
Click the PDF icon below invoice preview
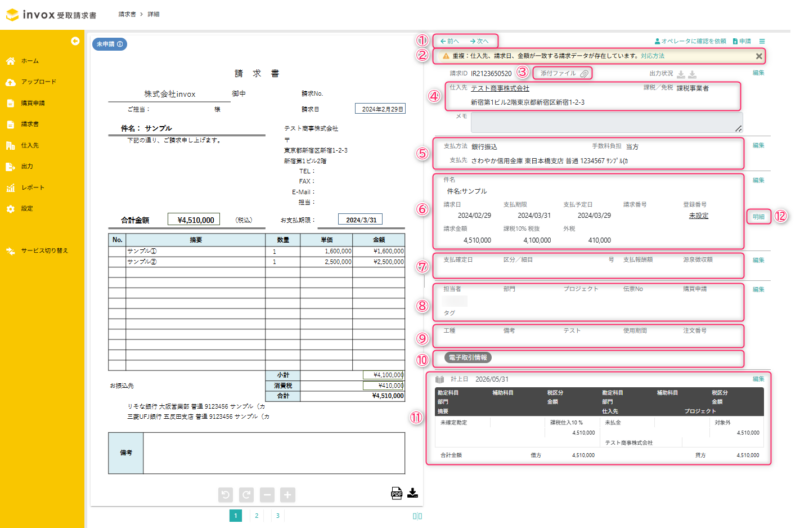click(396, 493)
